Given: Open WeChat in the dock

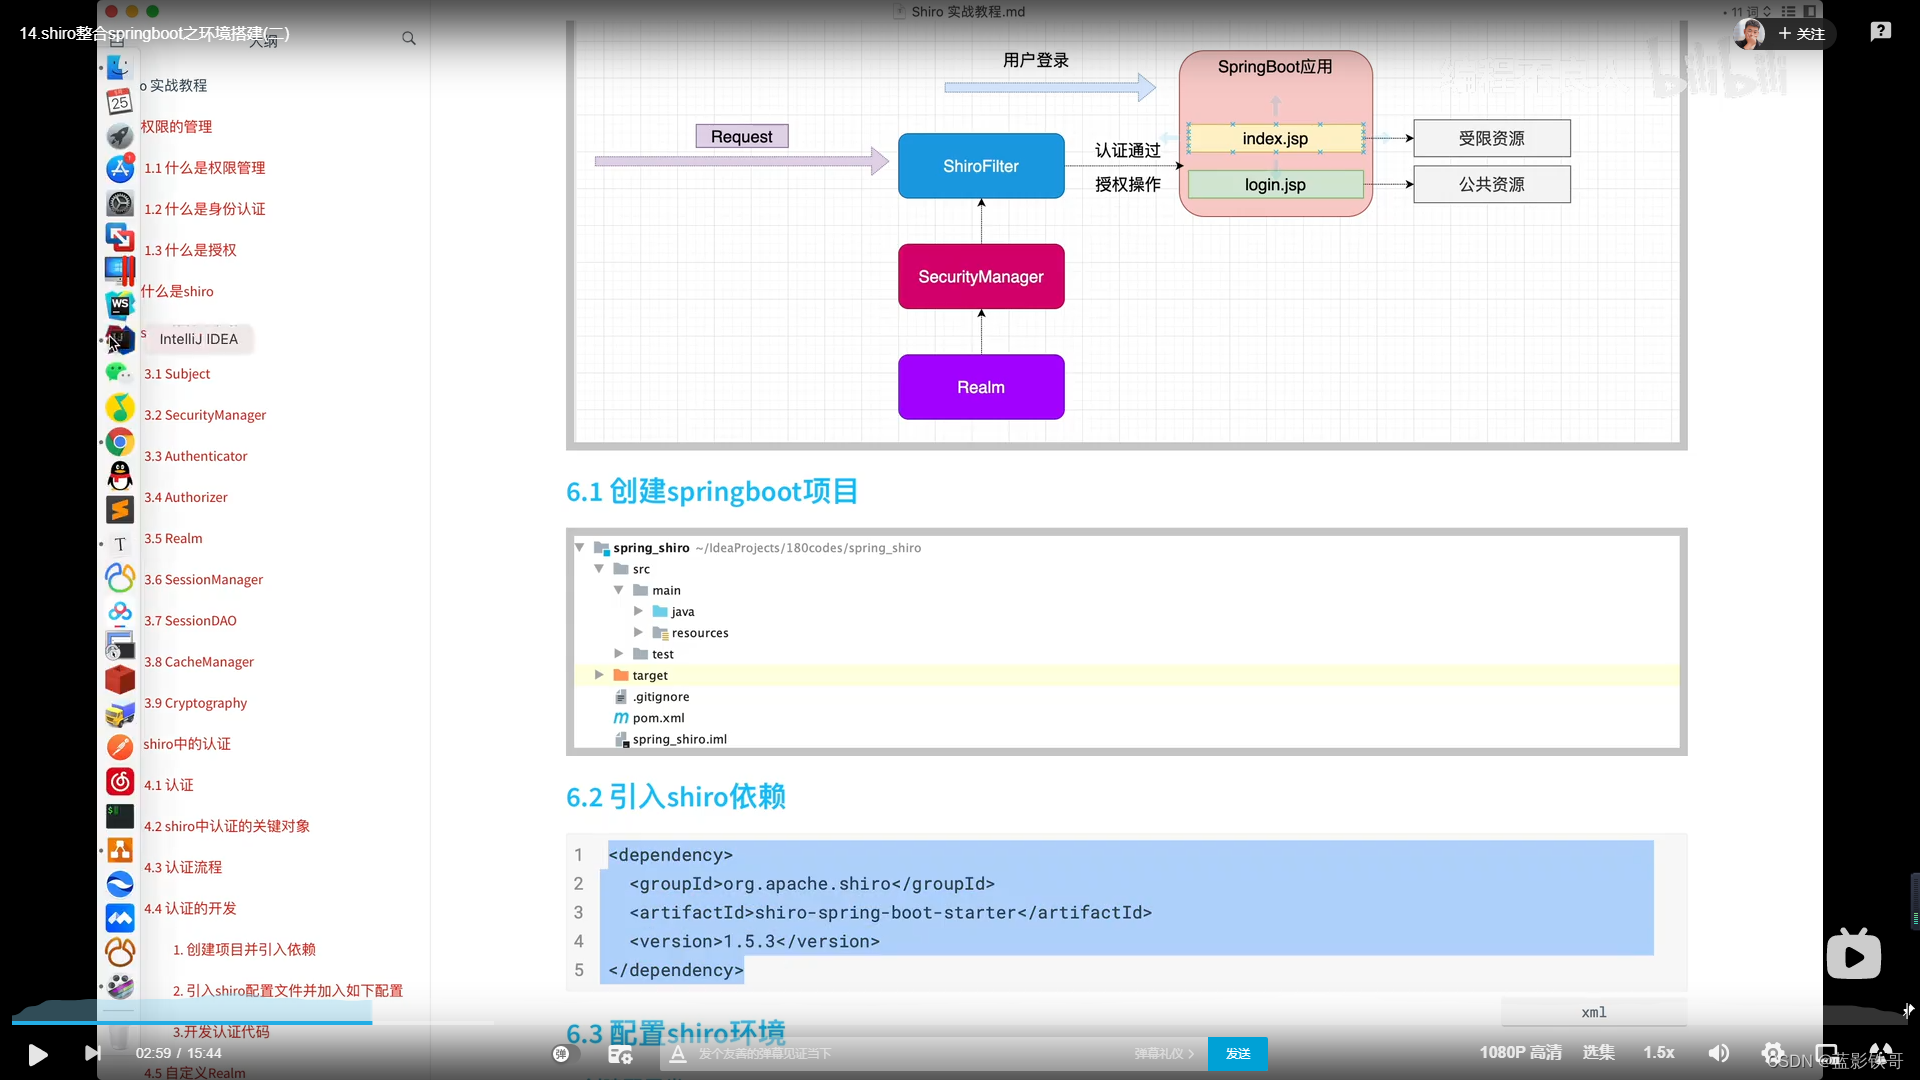Looking at the screenshot, I should click(120, 373).
